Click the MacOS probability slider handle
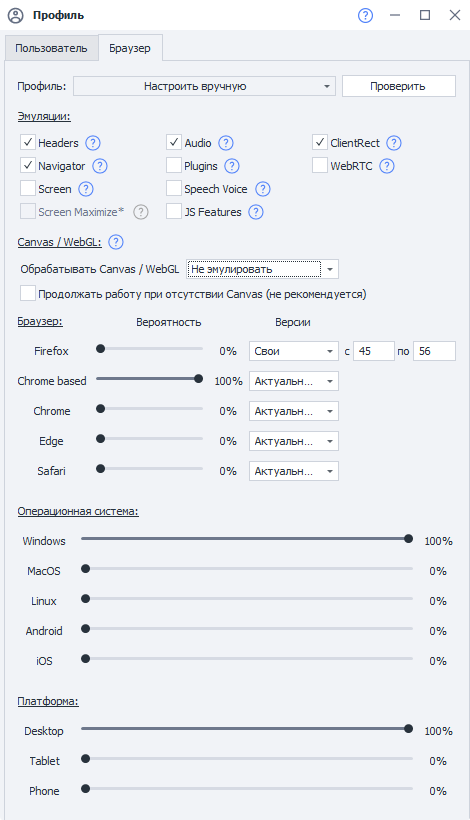Viewport: 470px width, 820px height. (85, 569)
